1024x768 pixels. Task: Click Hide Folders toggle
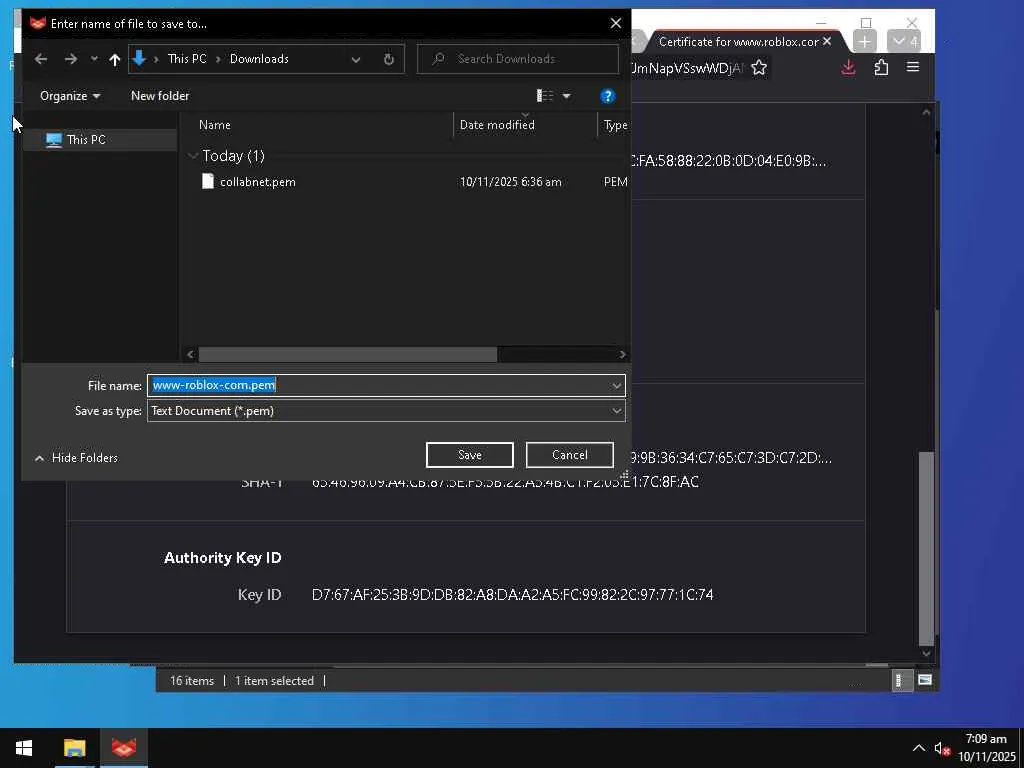[76, 458]
